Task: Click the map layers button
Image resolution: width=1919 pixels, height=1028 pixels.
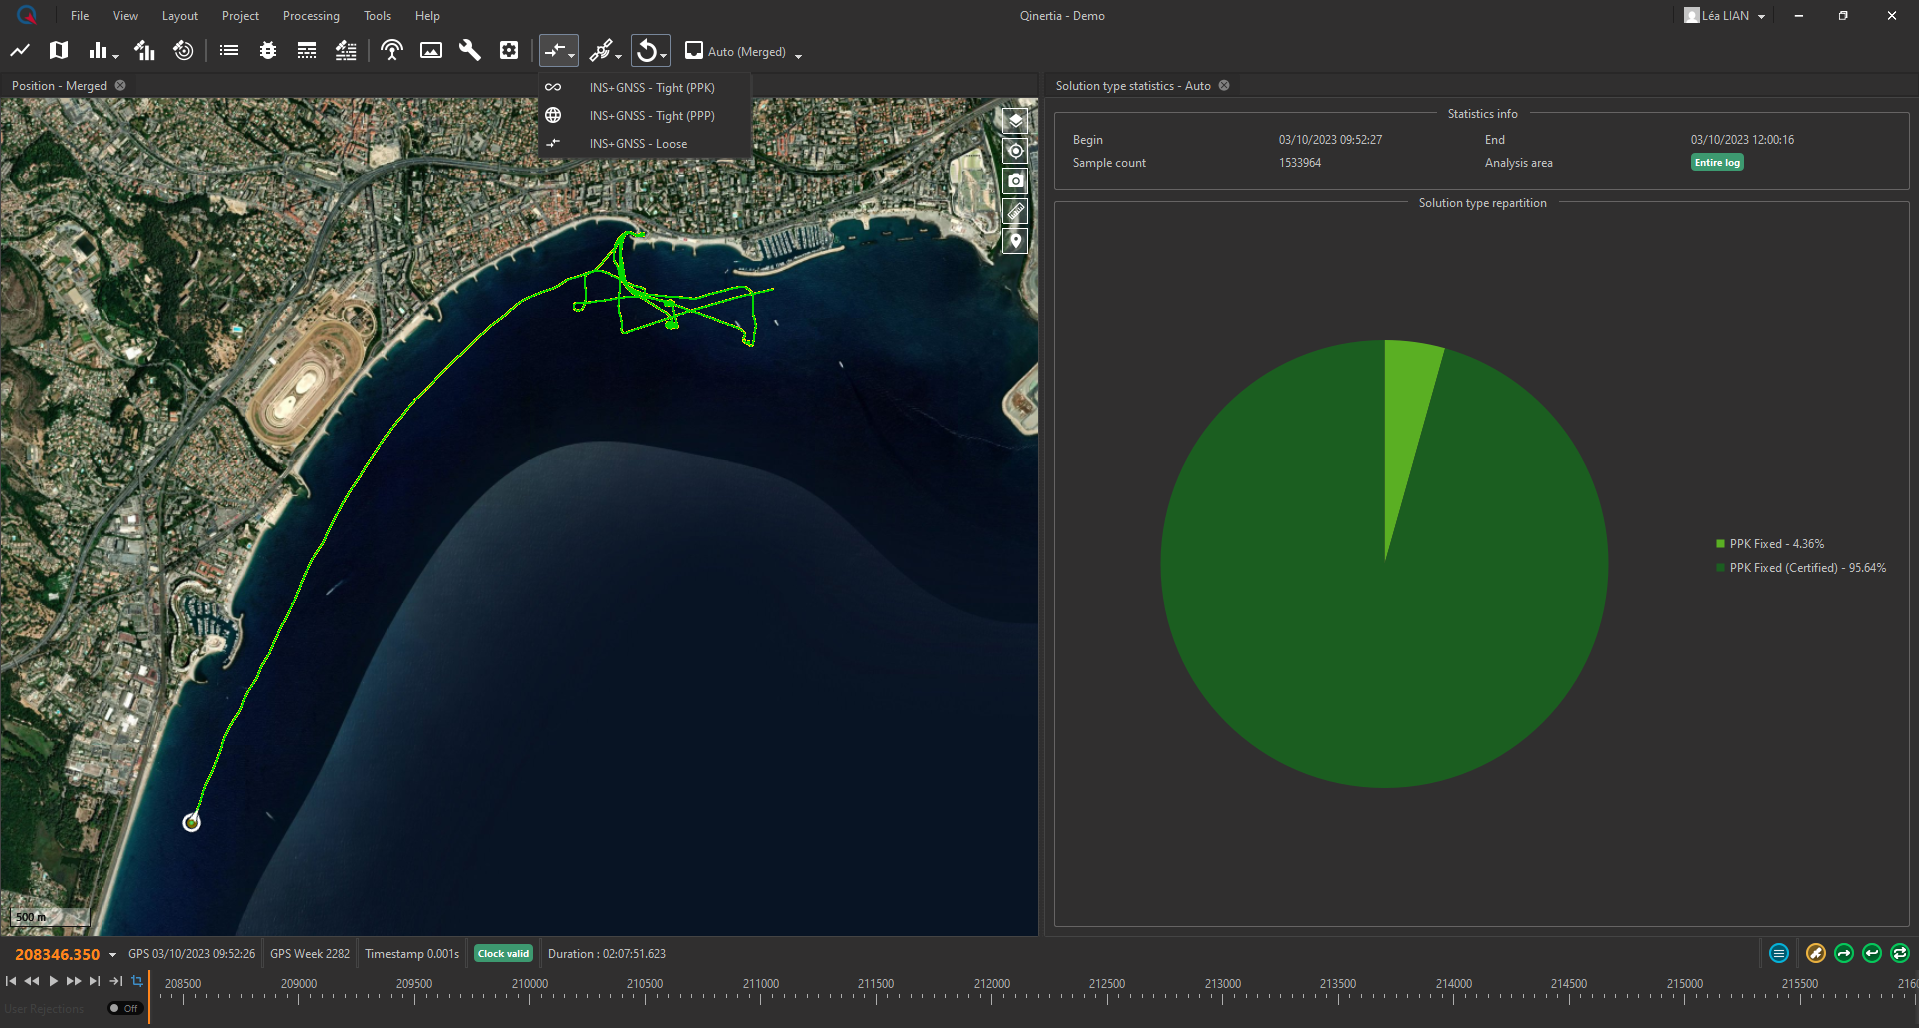Action: coord(1015,121)
